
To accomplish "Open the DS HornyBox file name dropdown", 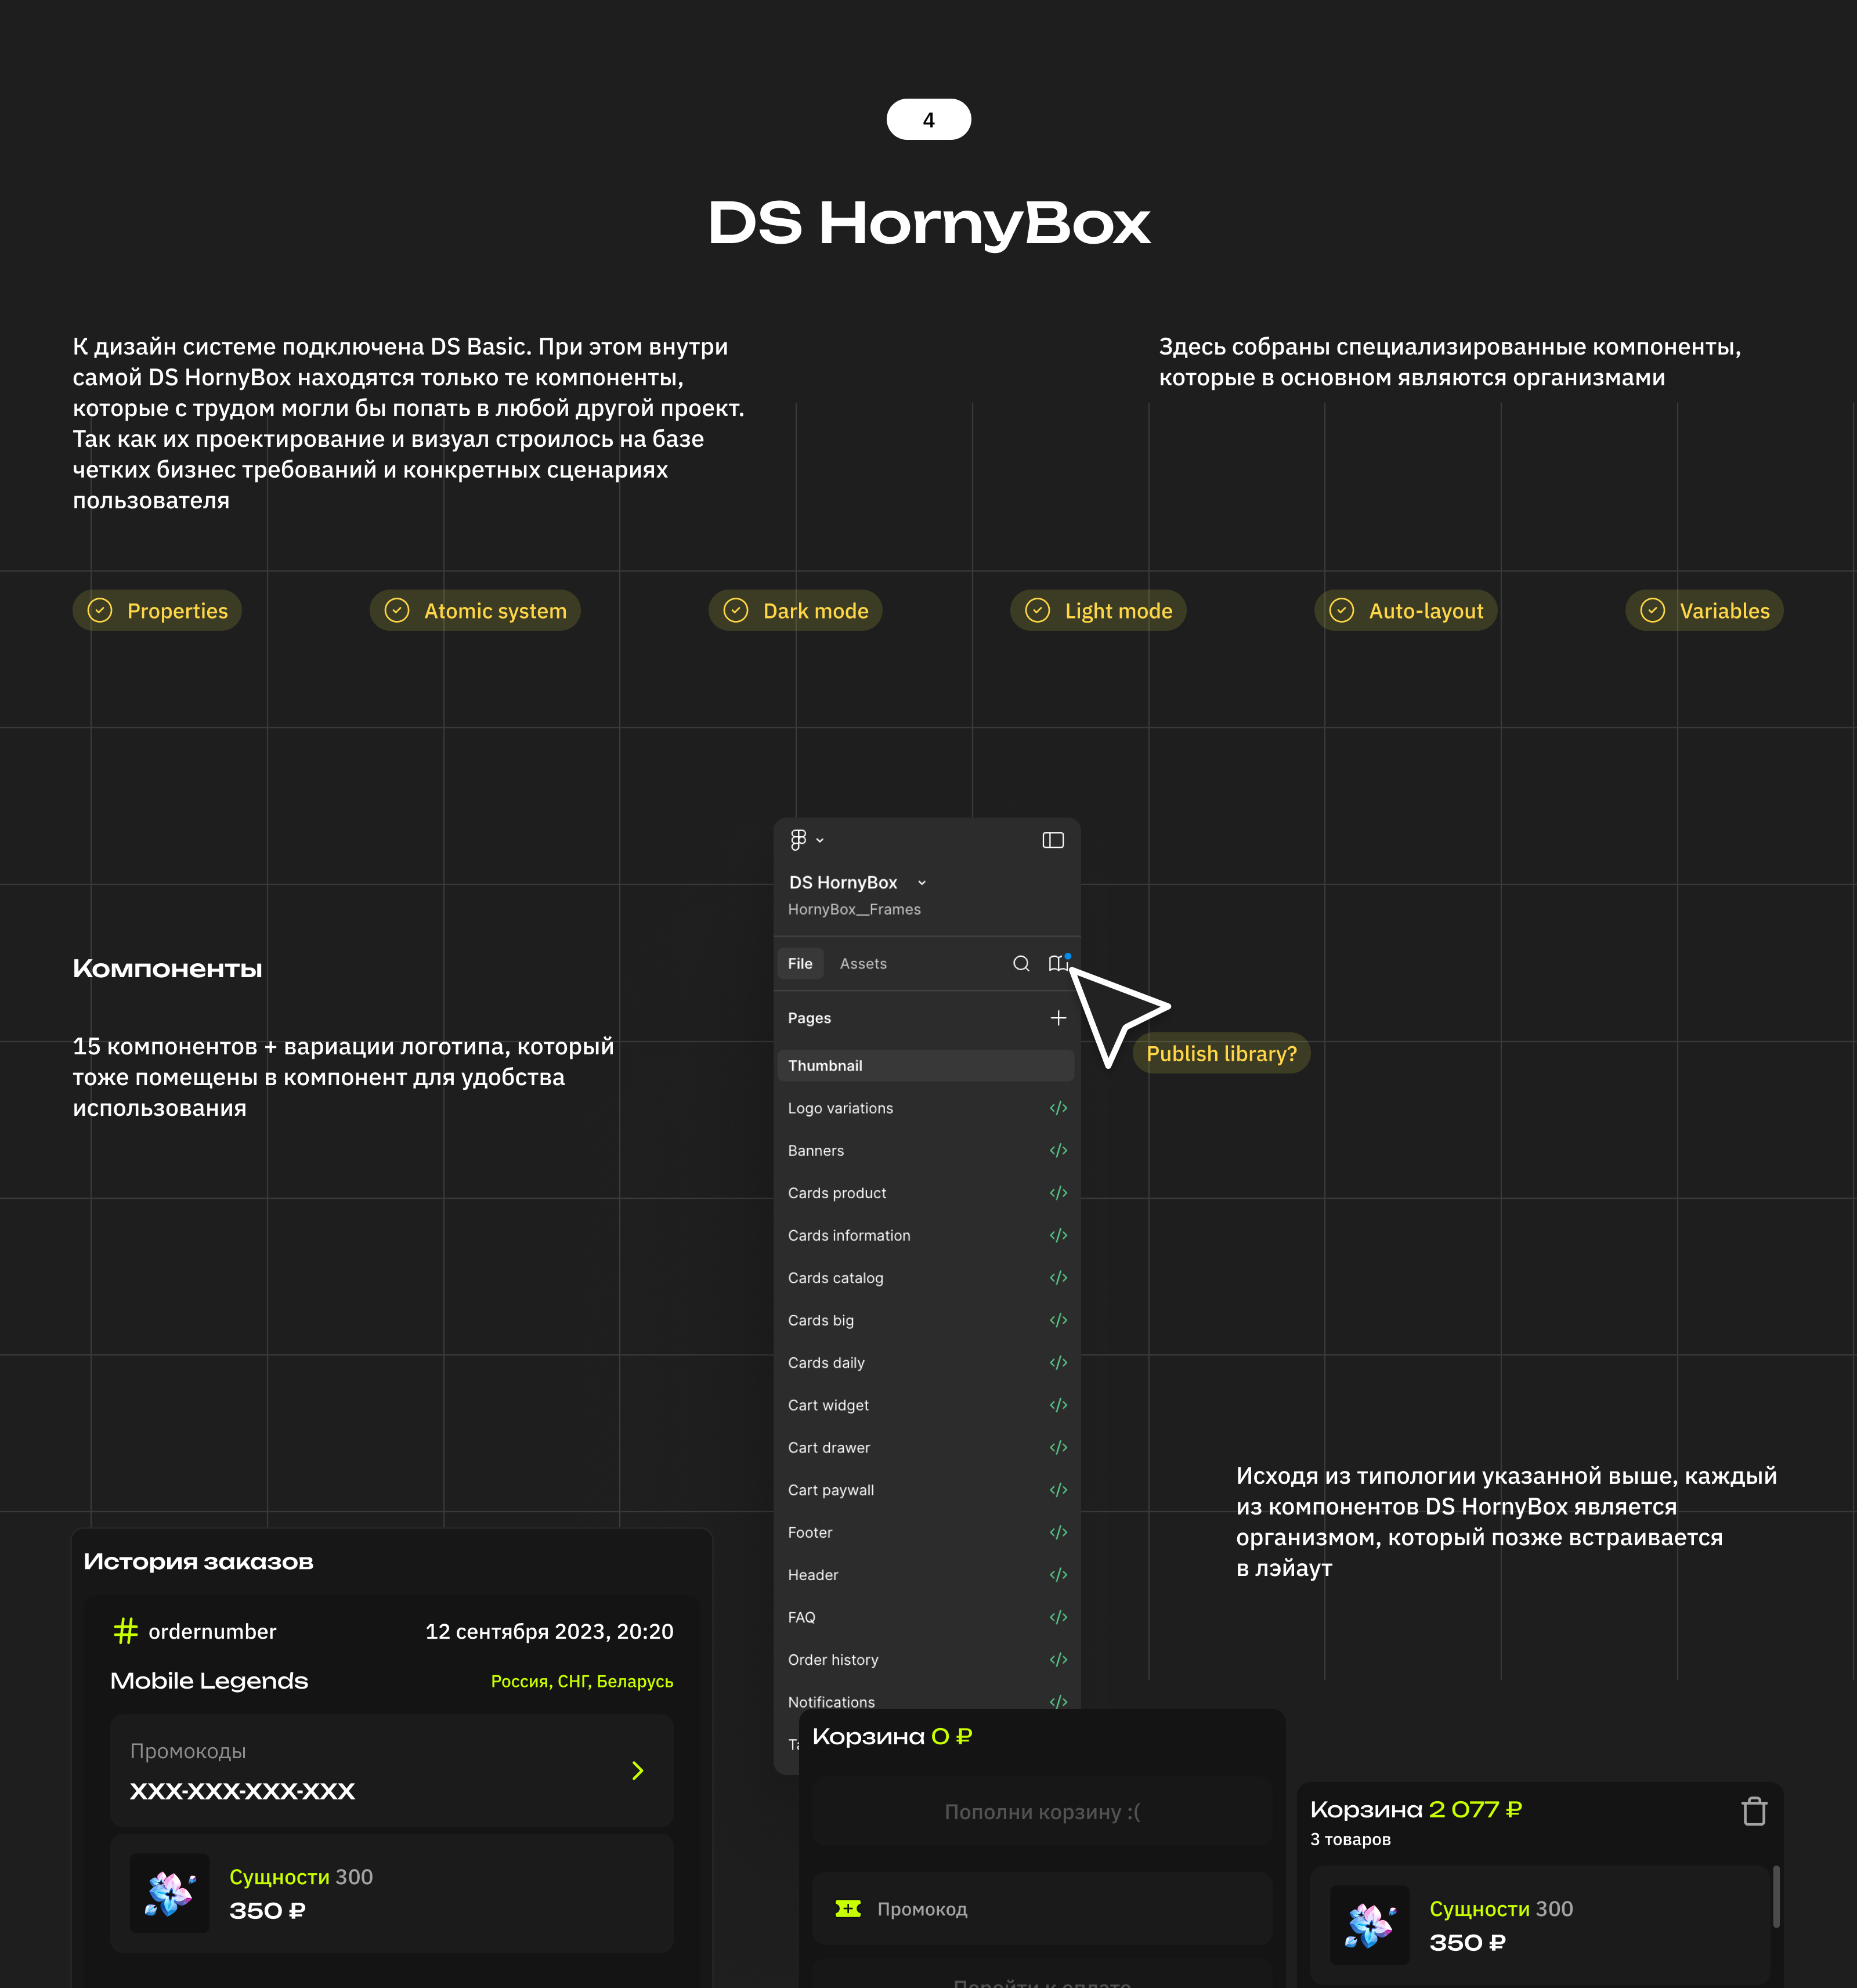I will pos(920,882).
